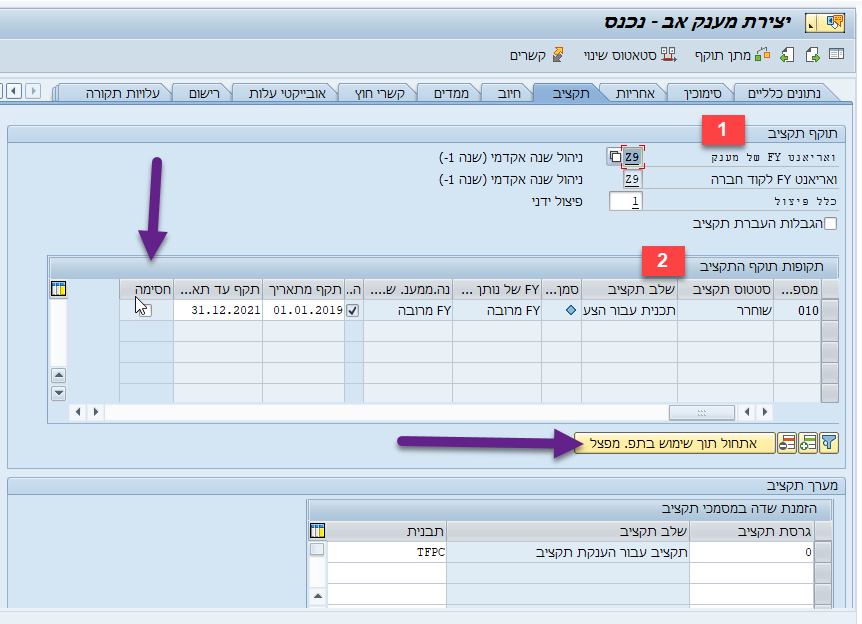Click the תקציב עבור הענקת תקציב cell
862x624 pixels.
(568, 552)
